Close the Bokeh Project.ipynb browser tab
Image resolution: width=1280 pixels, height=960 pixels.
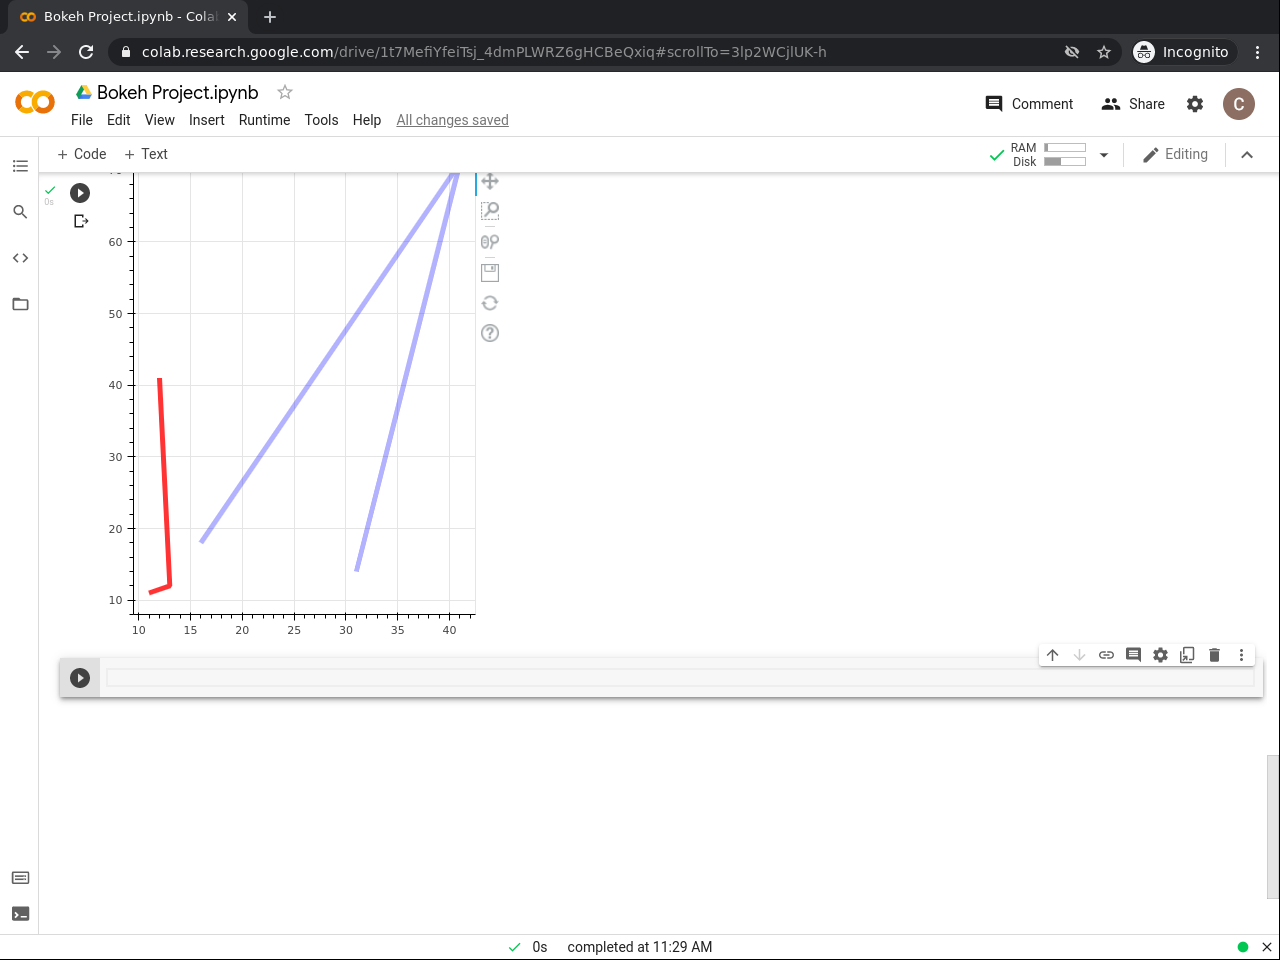click(232, 17)
